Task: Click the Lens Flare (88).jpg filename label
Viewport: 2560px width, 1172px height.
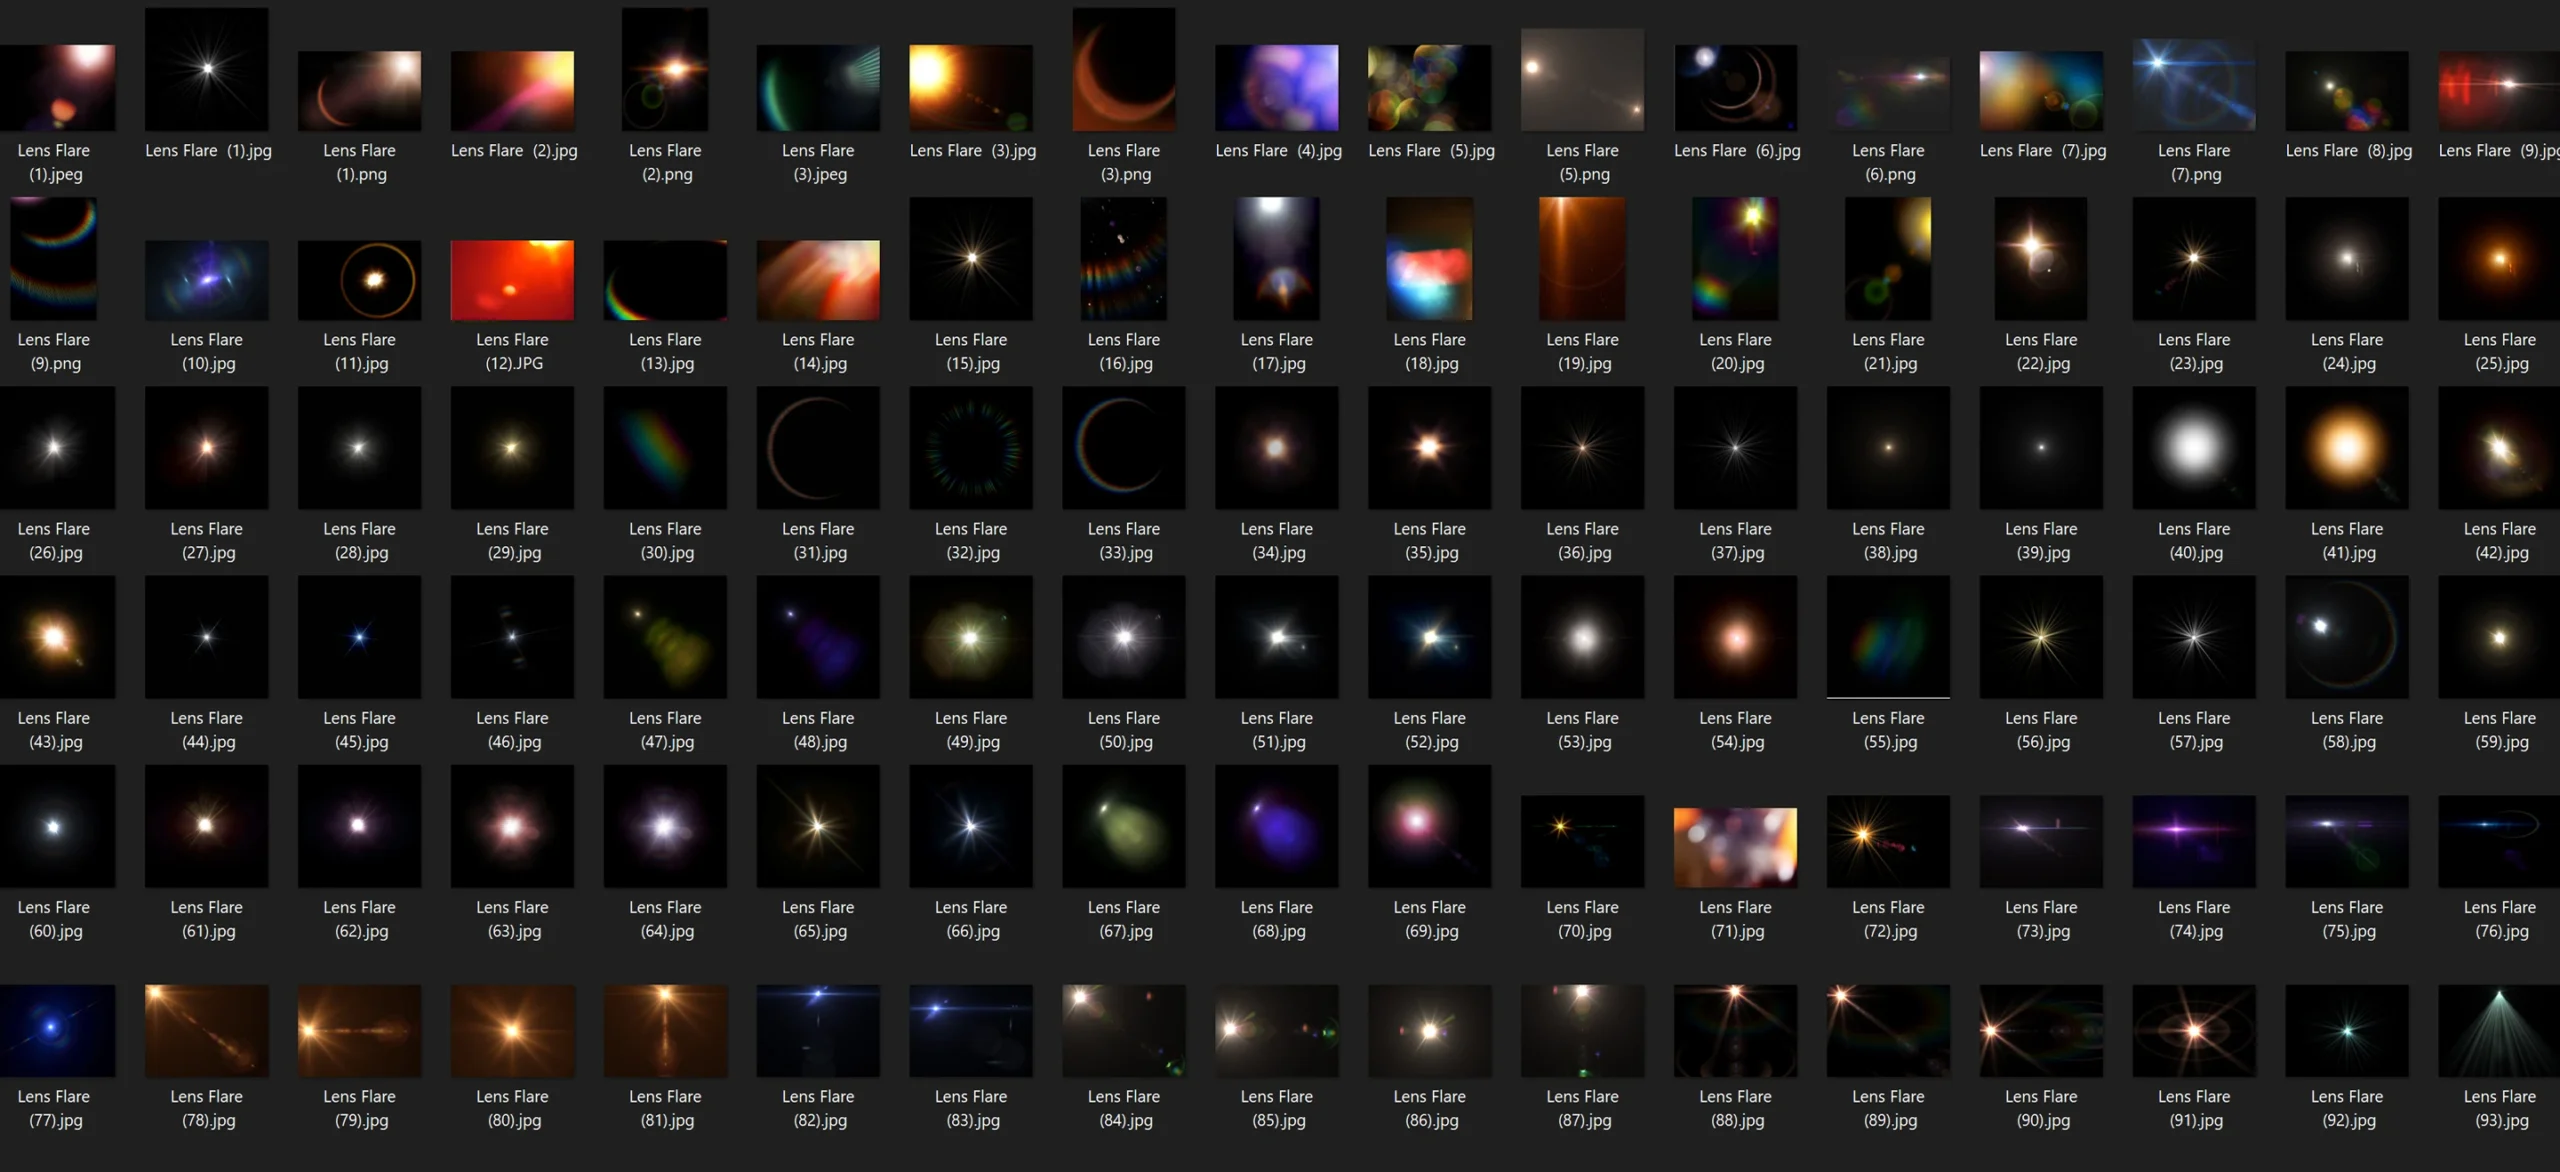Action: click(1735, 1108)
